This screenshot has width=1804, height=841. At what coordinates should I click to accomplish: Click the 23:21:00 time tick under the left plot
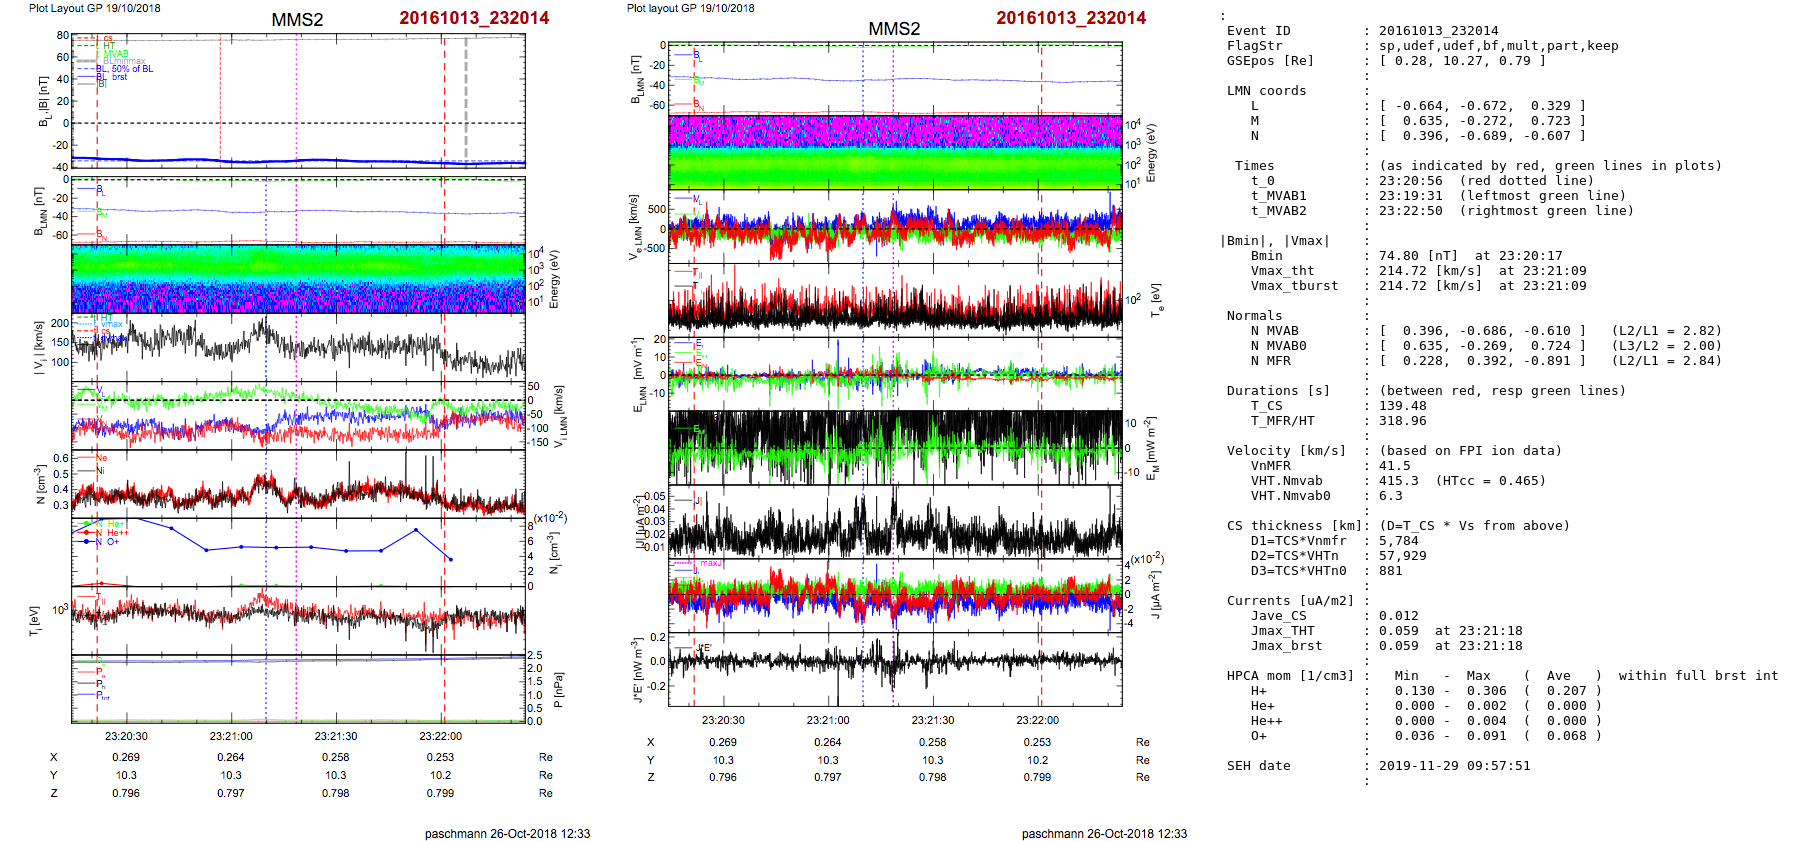[x=231, y=736]
